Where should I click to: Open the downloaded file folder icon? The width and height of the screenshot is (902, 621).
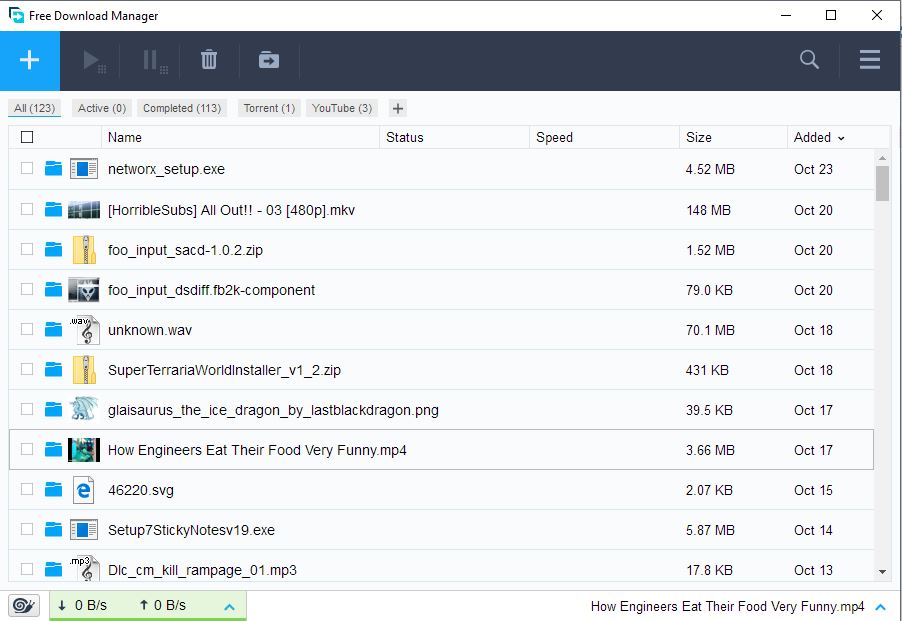pyautogui.click(x=268, y=60)
